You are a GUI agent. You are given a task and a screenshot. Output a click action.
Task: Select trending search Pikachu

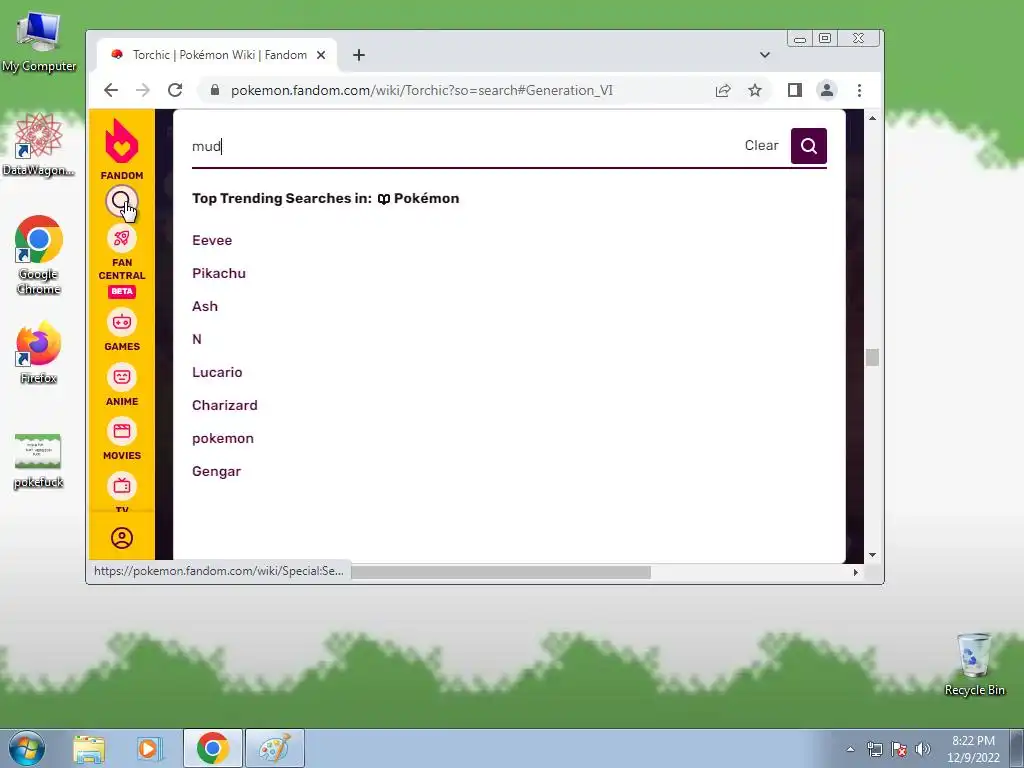pyautogui.click(x=219, y=273)
